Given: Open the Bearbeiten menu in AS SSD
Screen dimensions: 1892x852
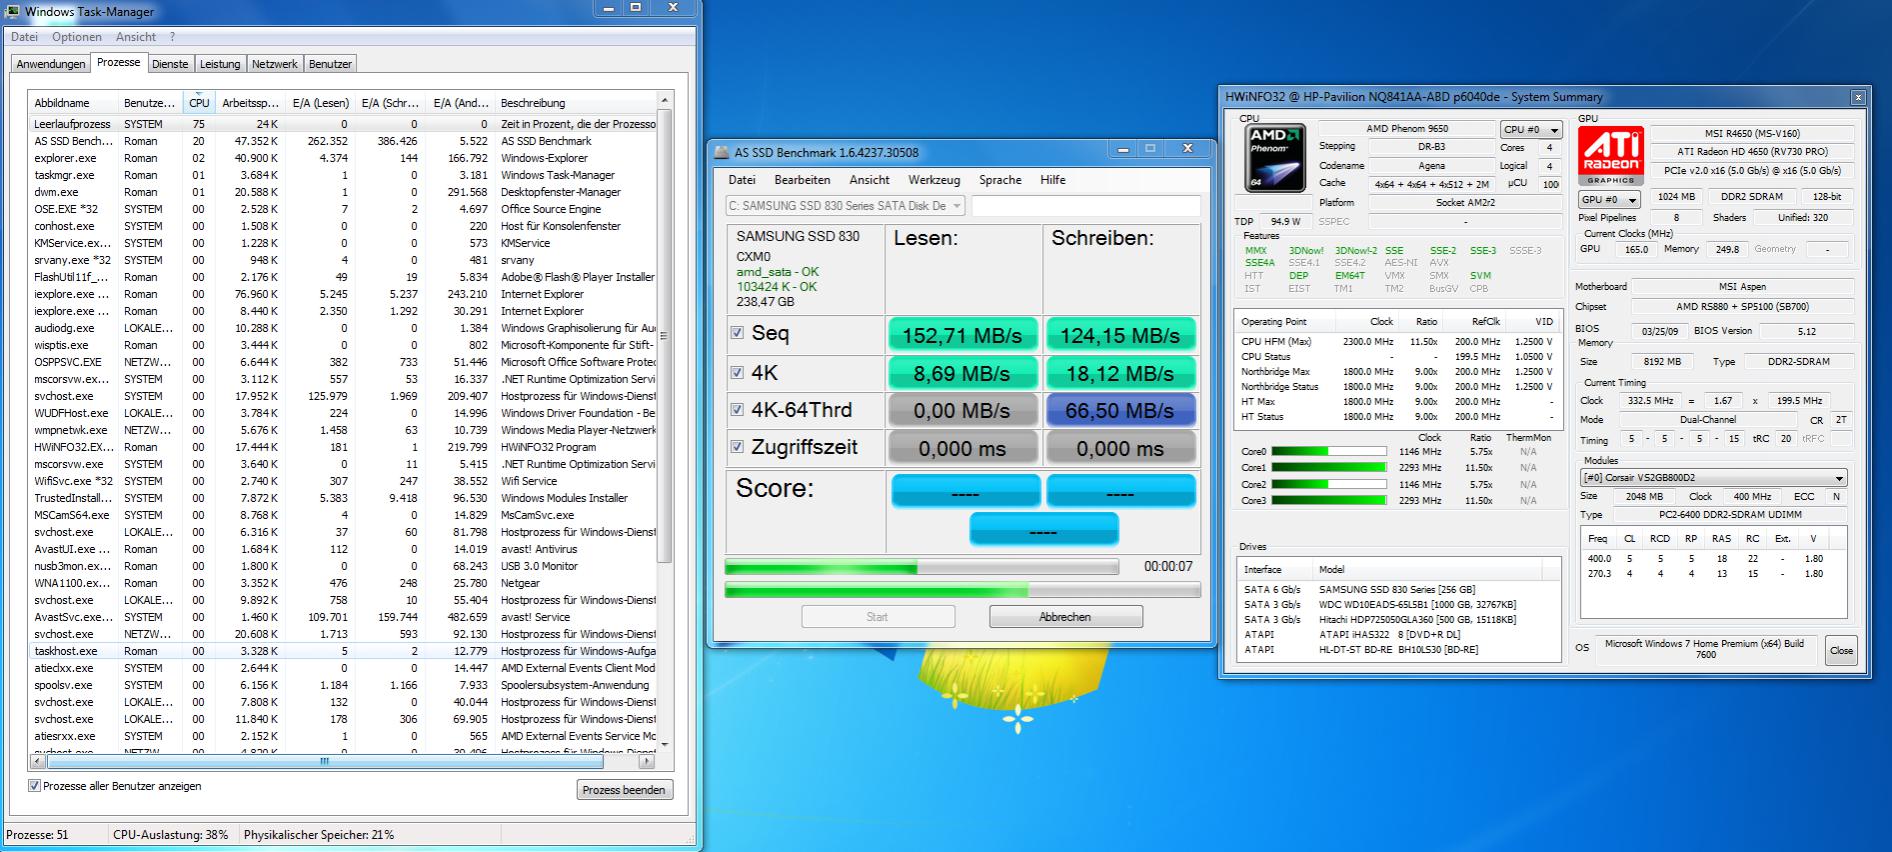Looking at the screenshot, I should 802,180.
